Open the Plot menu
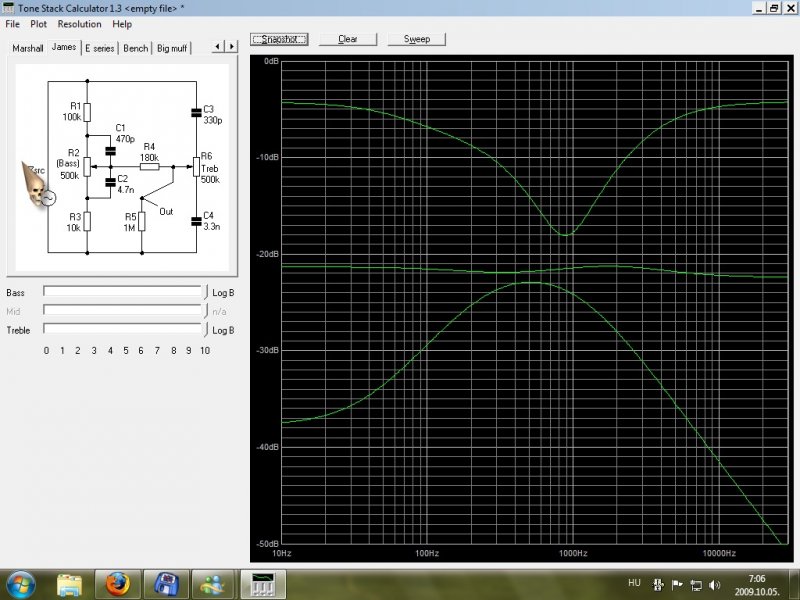Viewport: 800px width, 600px height. 38,24
